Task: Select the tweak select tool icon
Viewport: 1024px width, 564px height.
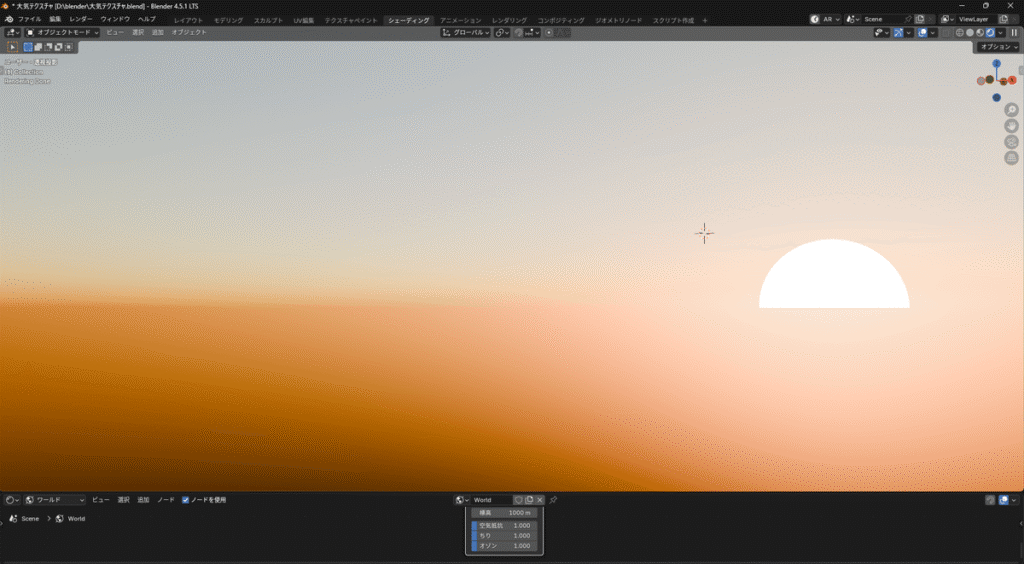Action: pyautogui.click(x=12, y=47)
